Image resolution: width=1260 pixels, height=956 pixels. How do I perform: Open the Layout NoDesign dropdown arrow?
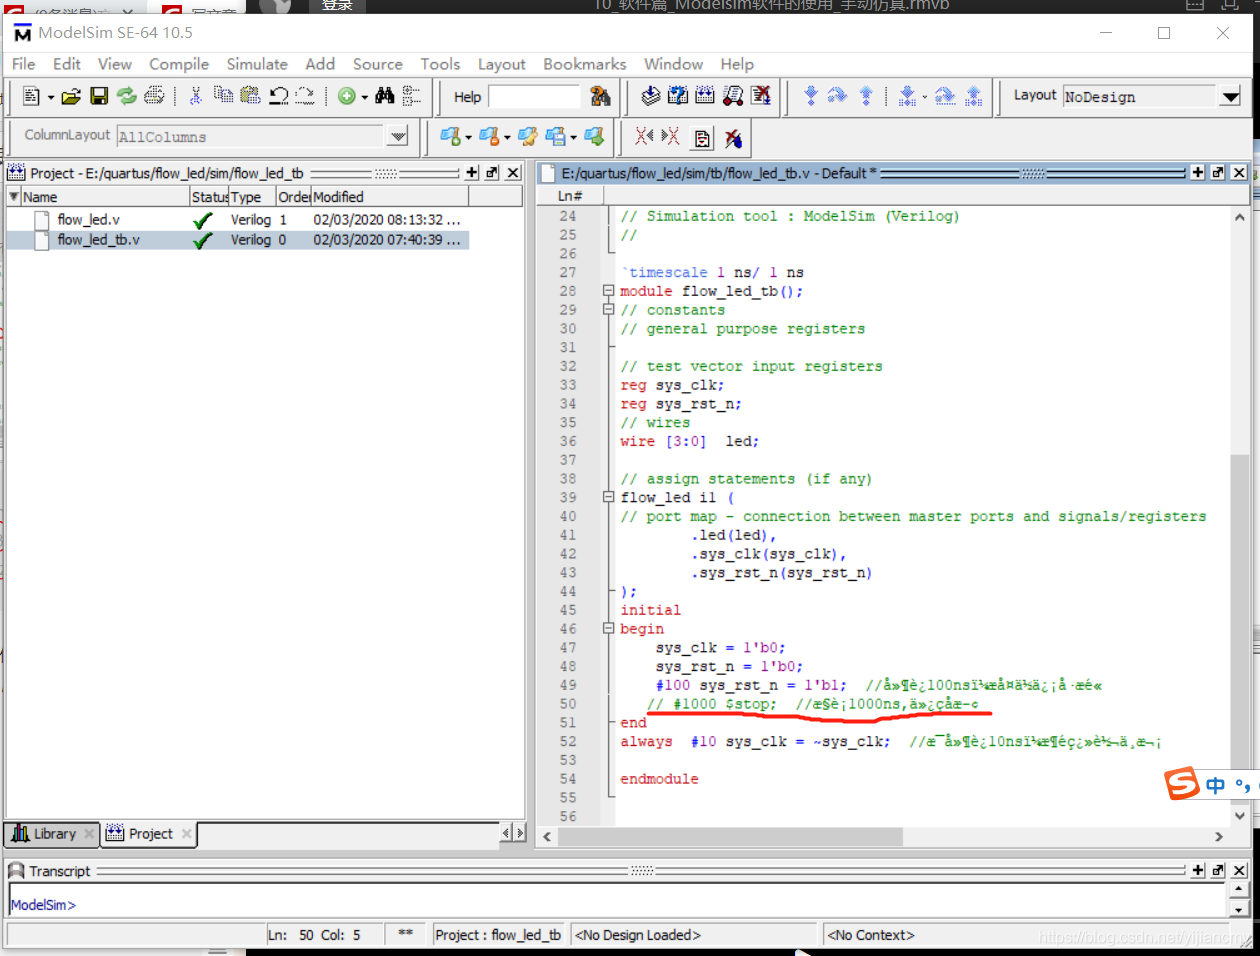1231,96
